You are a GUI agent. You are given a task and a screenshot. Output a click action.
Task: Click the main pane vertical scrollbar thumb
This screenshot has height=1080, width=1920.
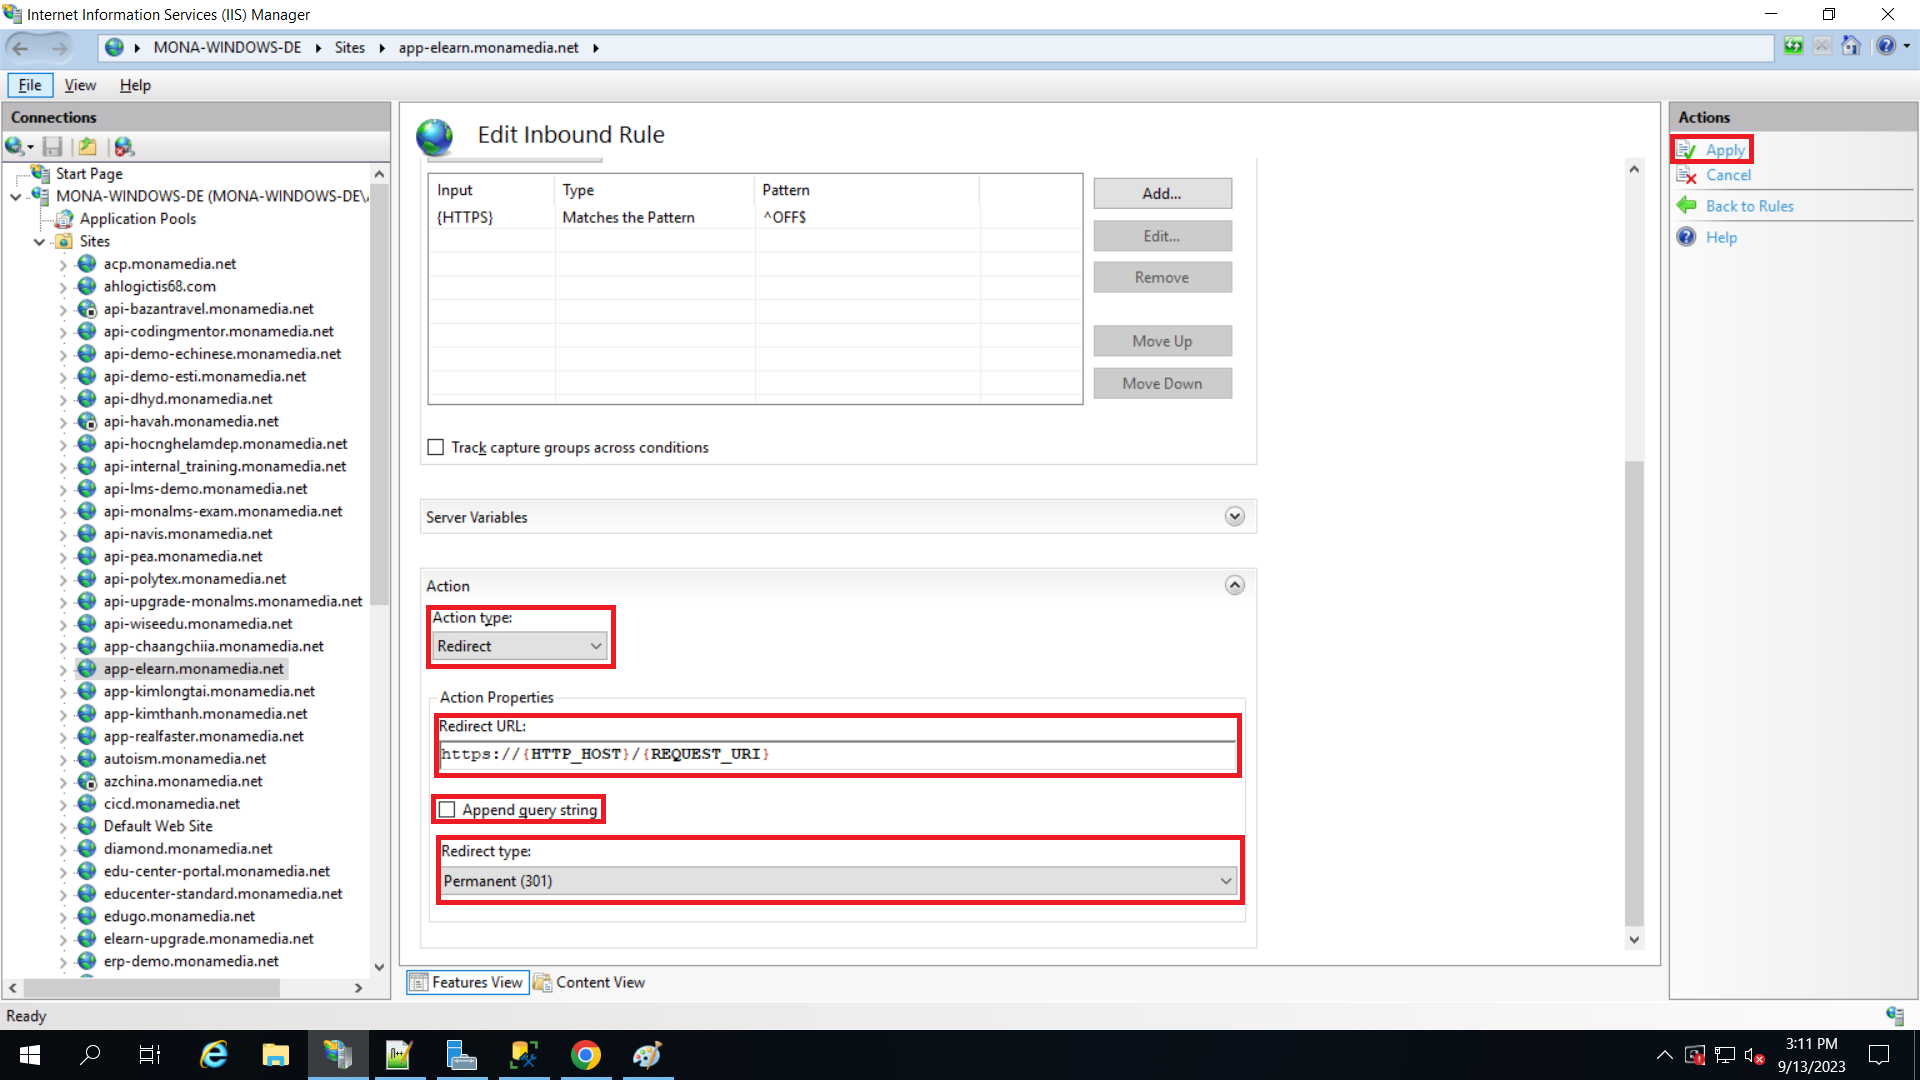pyautogui.click(x=1634, y=692)
